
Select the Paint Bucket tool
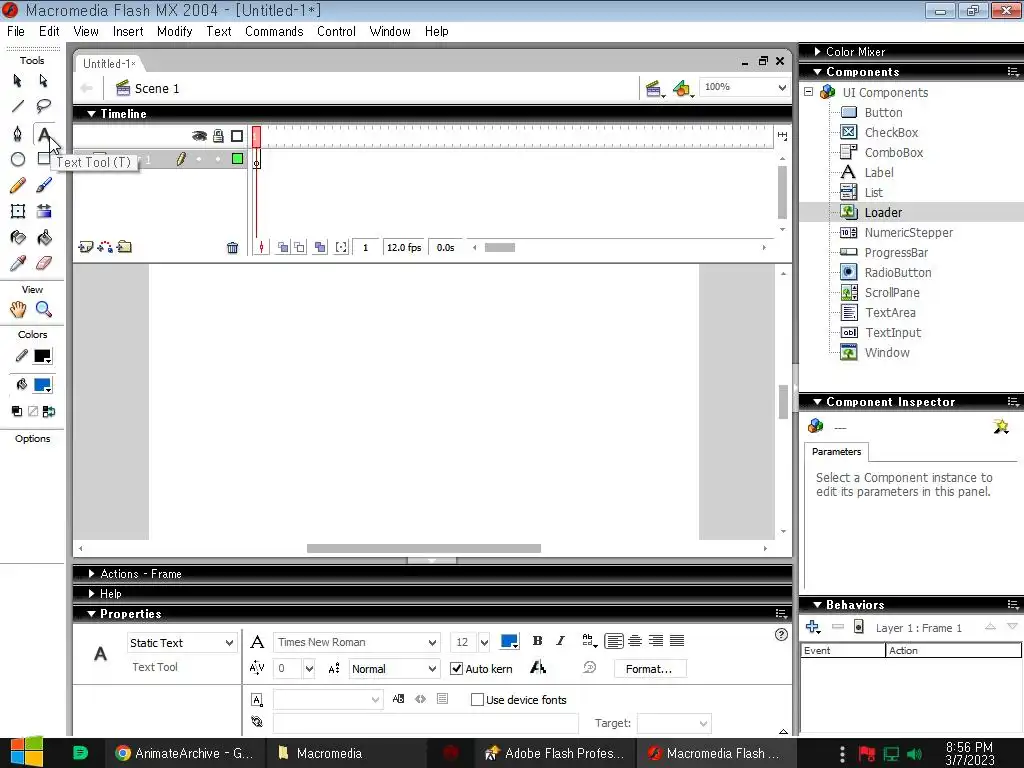point(44,238)
